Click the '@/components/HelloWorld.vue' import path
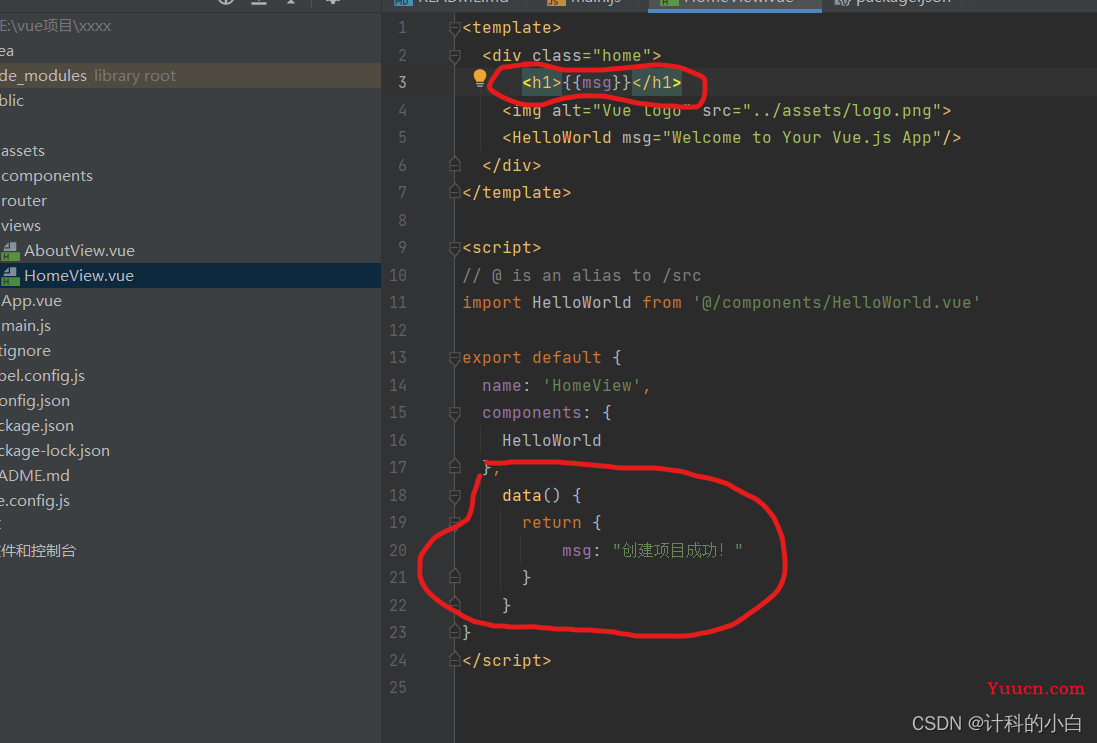Image resolution: width=1097 pixels, height=743 pixels. [x=837, y=302]
